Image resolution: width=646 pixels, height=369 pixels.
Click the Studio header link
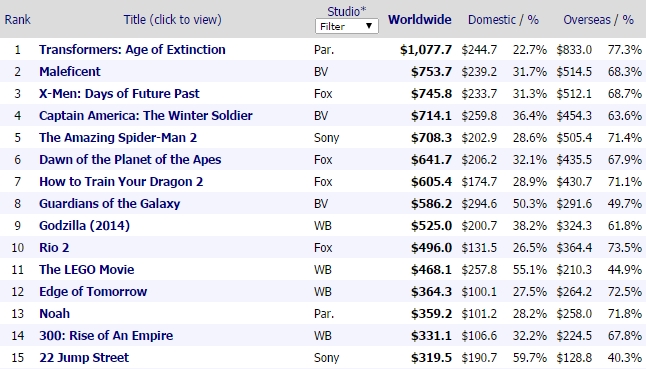tap(346, 11)
